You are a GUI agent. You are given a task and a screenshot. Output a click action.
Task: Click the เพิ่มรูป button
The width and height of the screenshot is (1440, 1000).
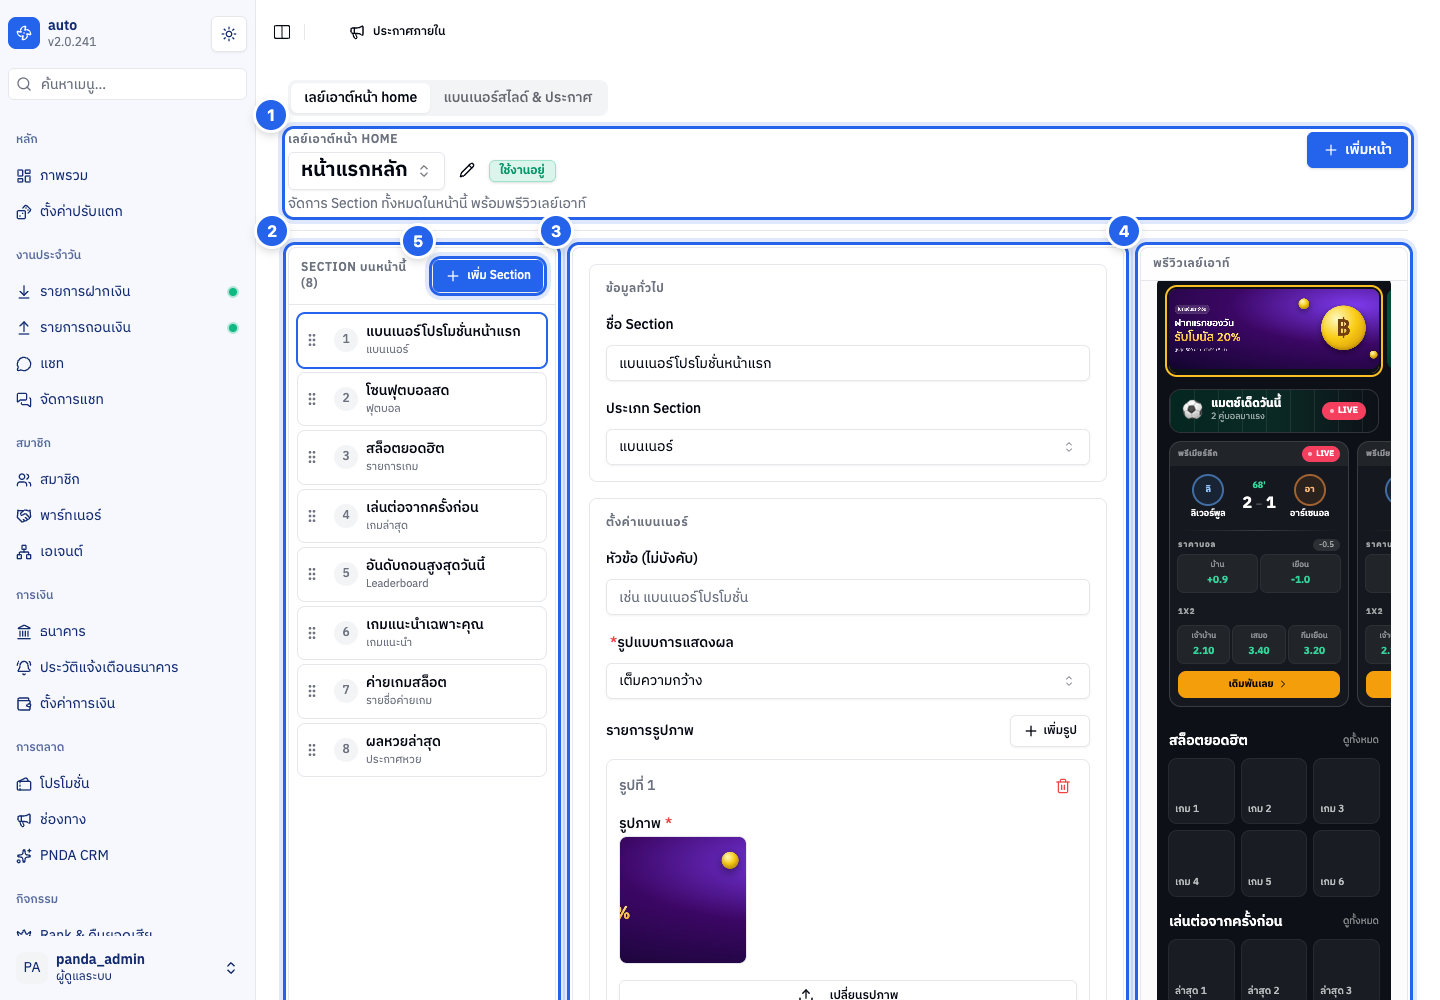point(1050,731)
